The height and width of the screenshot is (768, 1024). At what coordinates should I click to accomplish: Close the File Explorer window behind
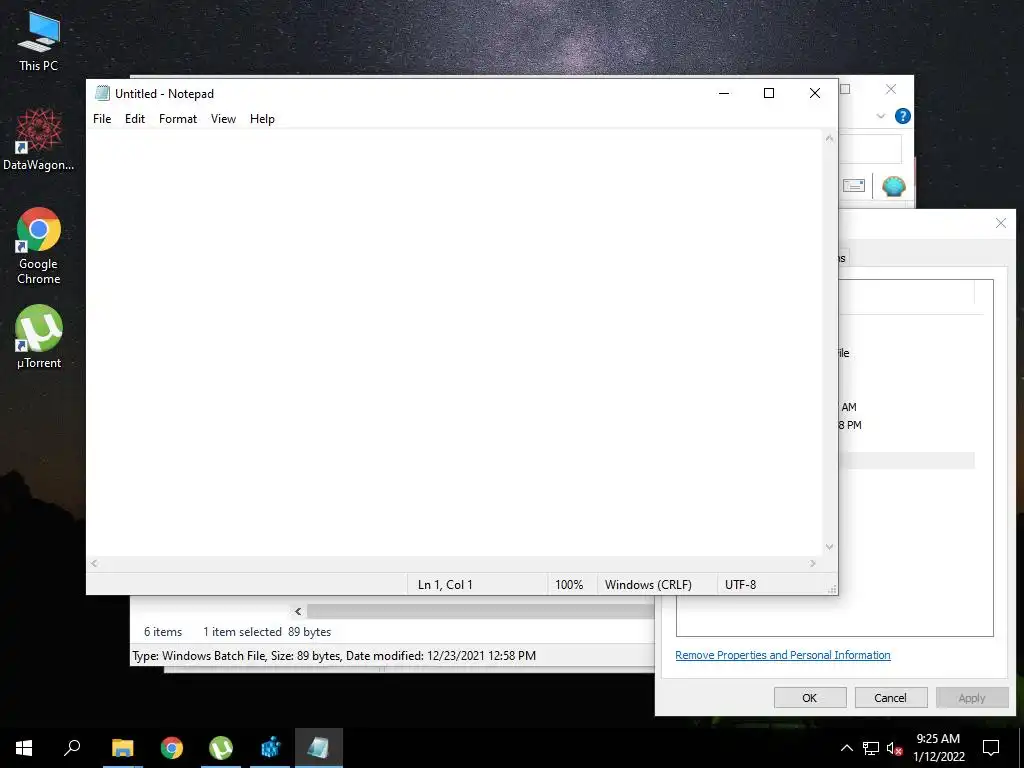[891, 89]
